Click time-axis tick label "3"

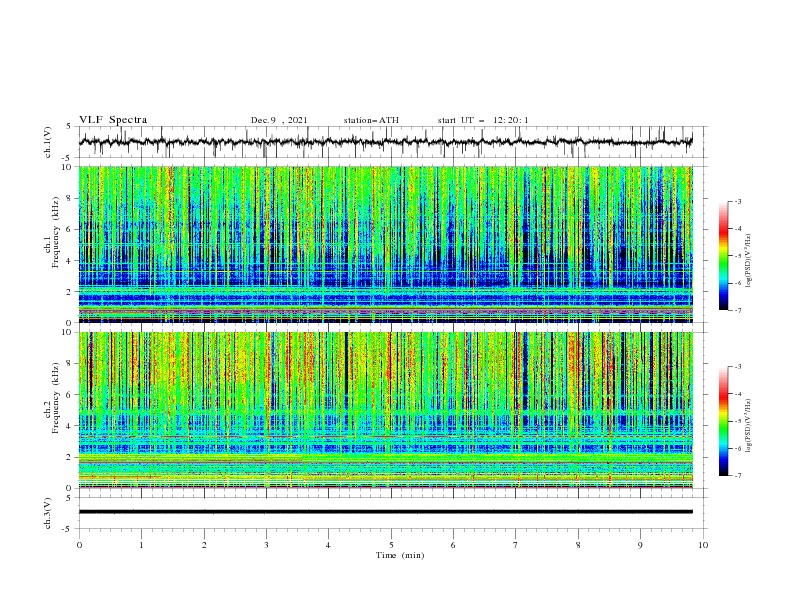(x=266, y=545)
